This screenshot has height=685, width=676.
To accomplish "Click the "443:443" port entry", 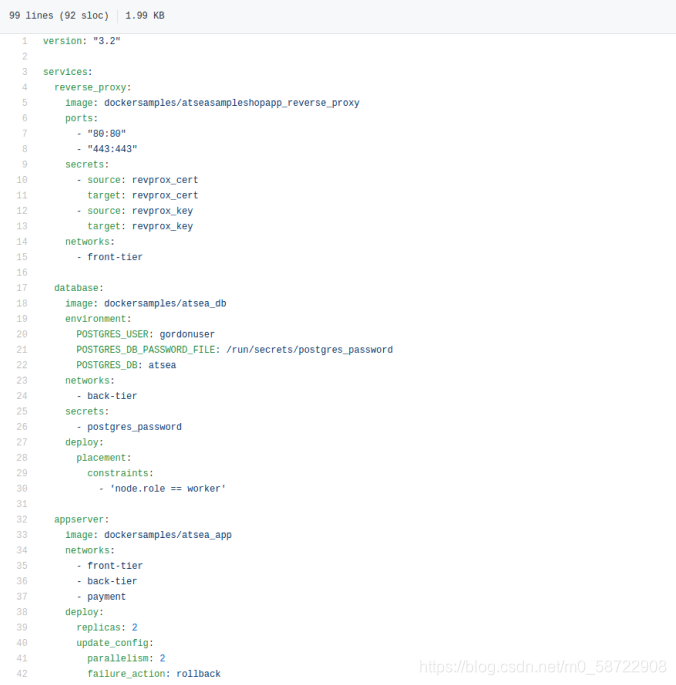I will click(x=112, y=149).
